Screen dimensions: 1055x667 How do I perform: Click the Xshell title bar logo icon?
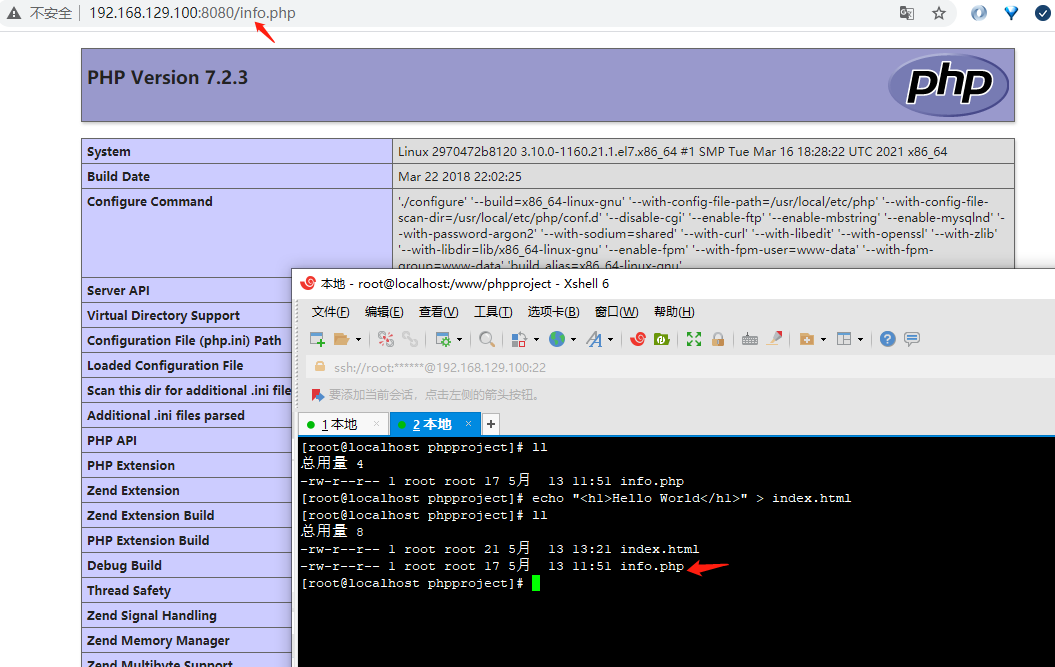308,283
